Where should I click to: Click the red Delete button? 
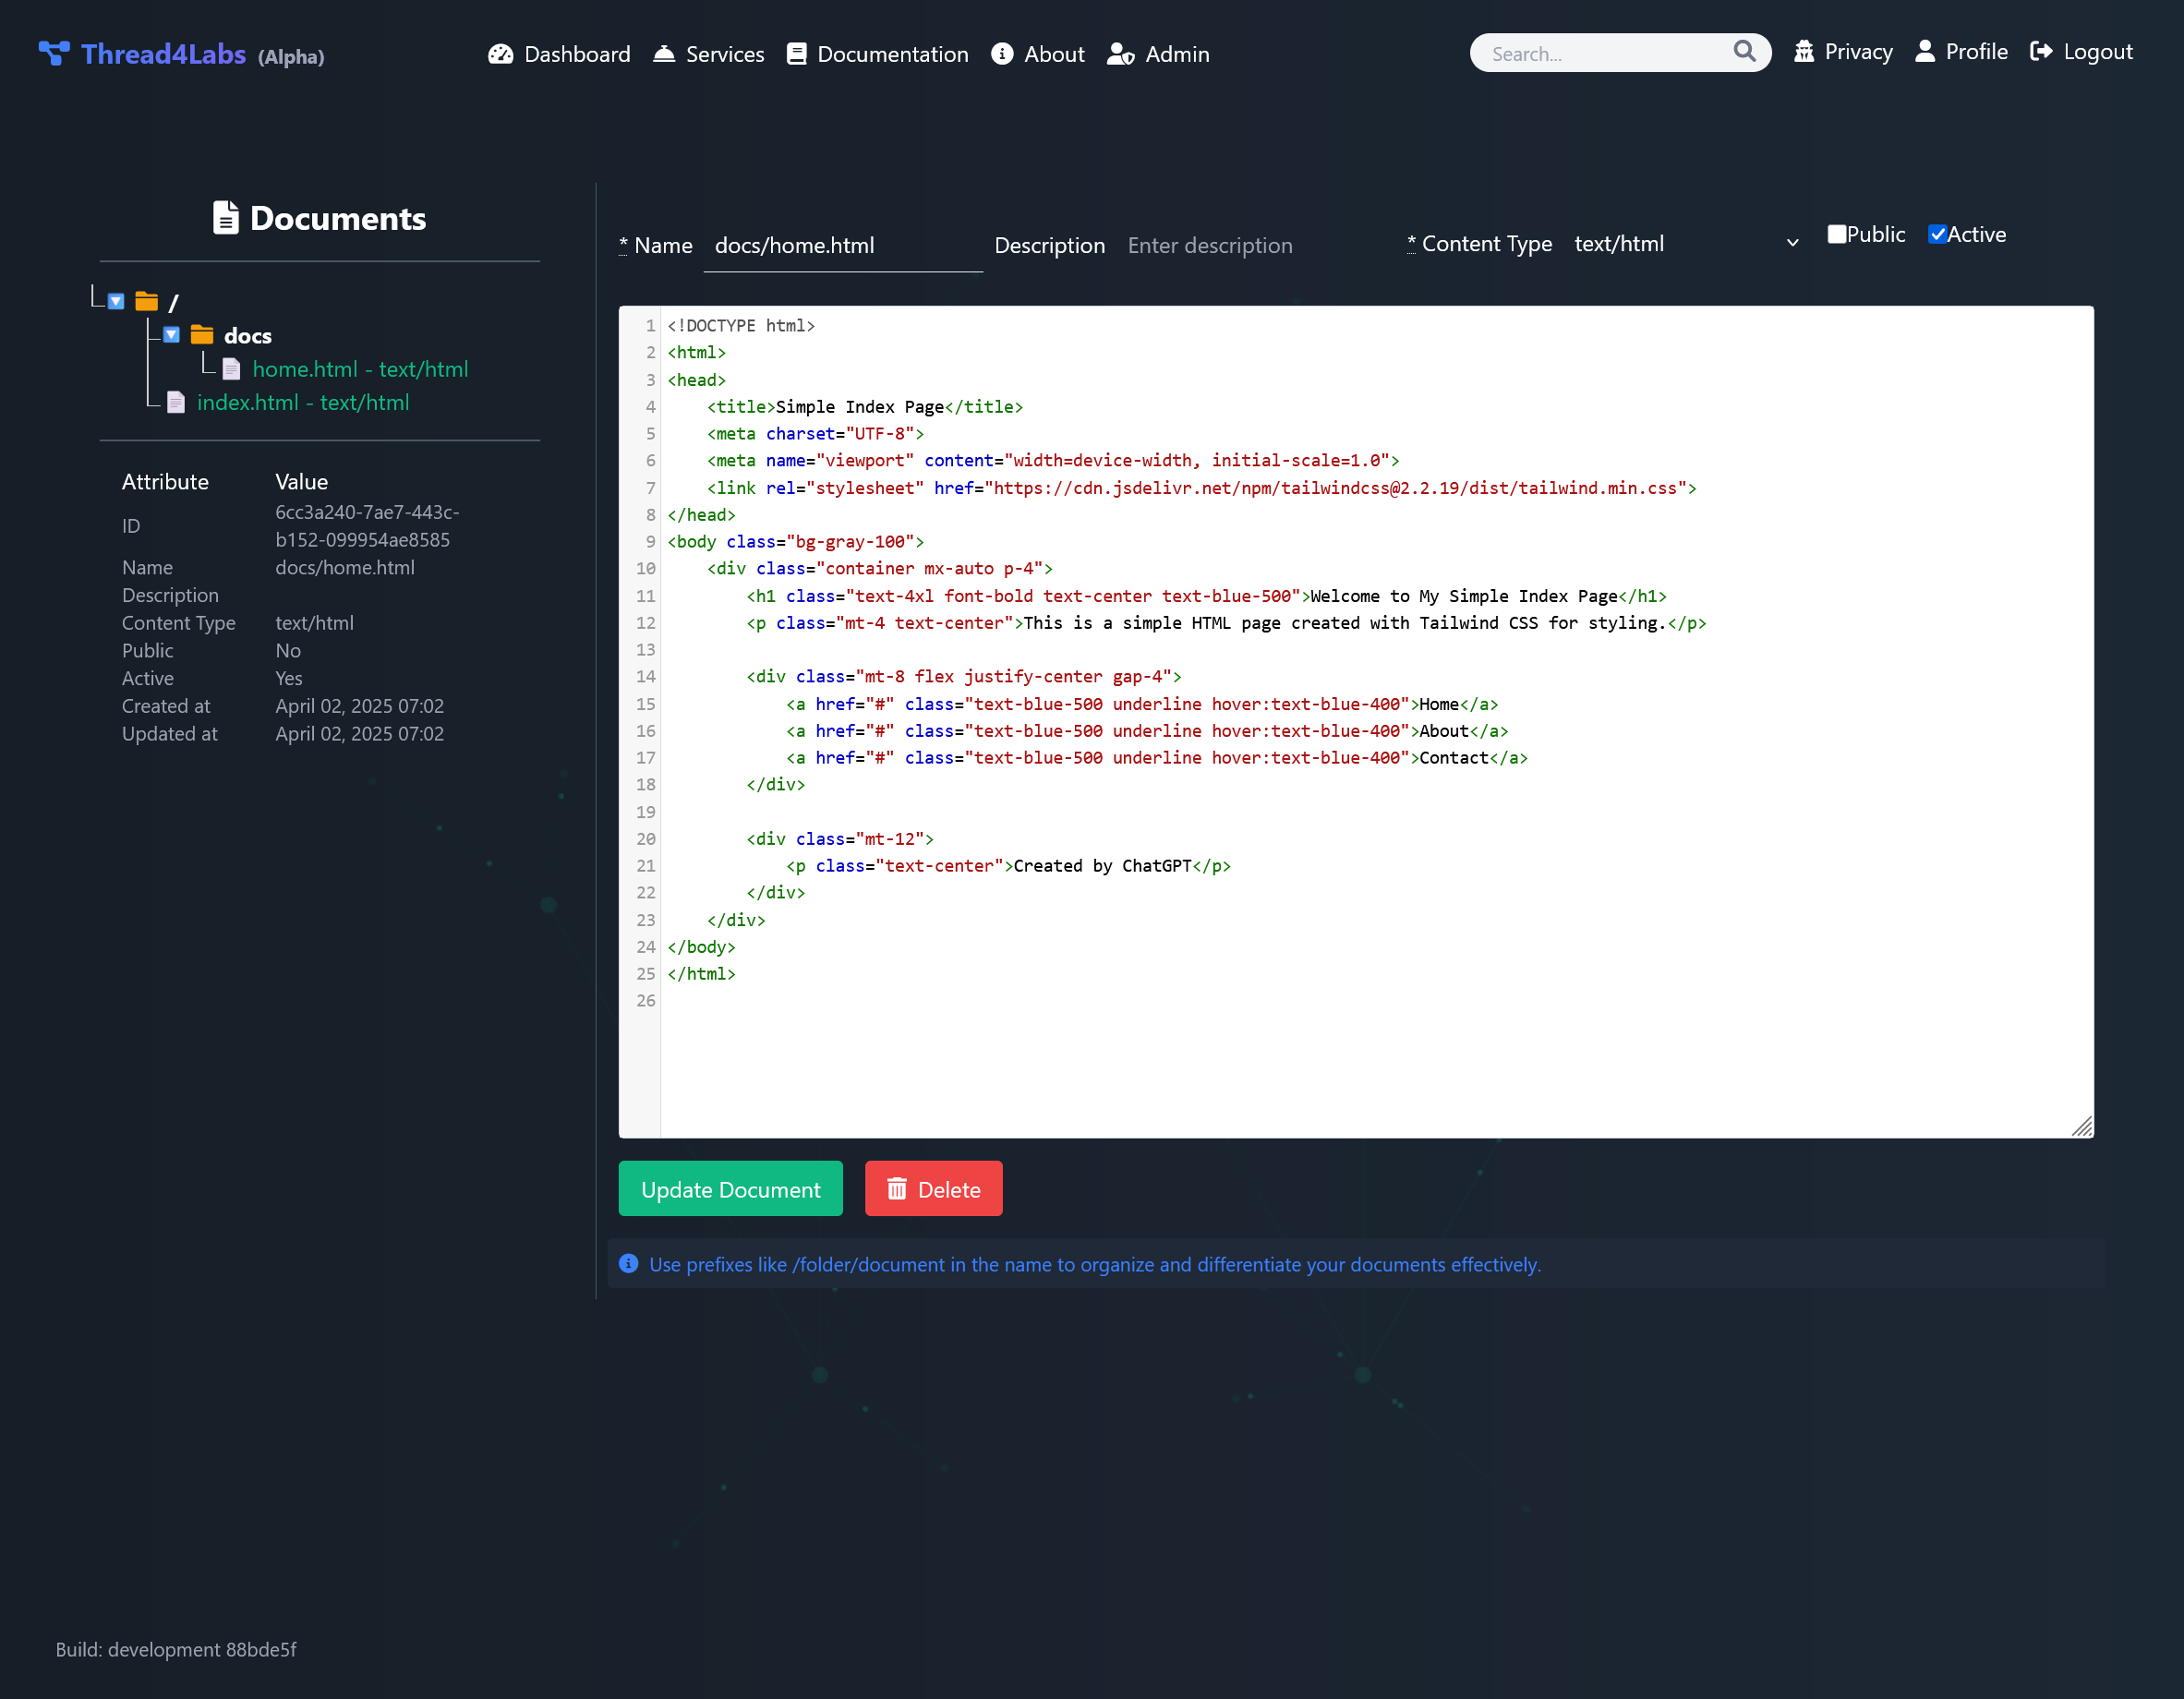(x=933, y=1189)
